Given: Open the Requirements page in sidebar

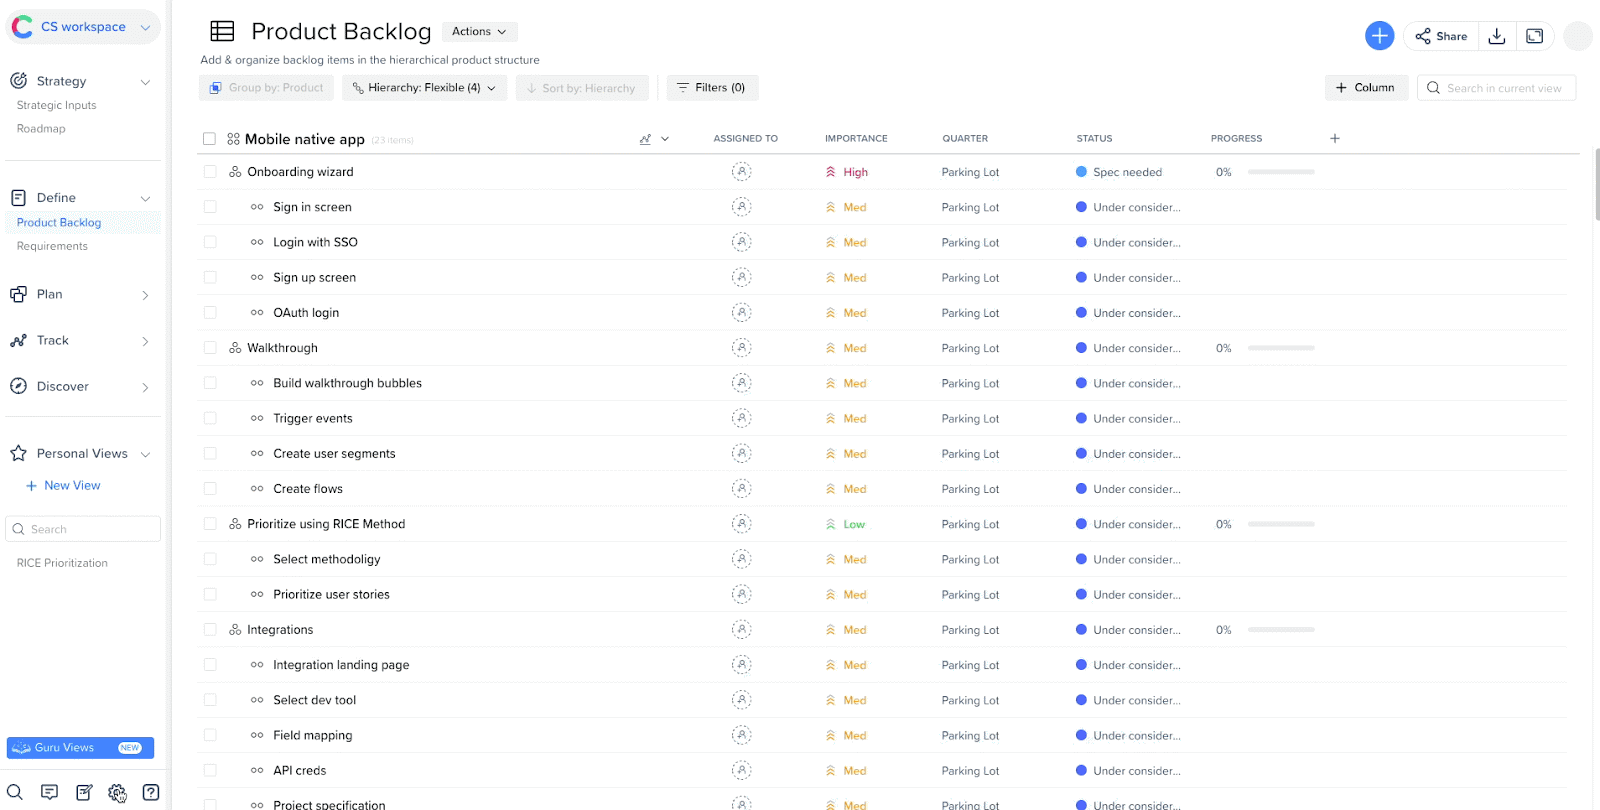Looking at the screenshot, I should 52,246.
